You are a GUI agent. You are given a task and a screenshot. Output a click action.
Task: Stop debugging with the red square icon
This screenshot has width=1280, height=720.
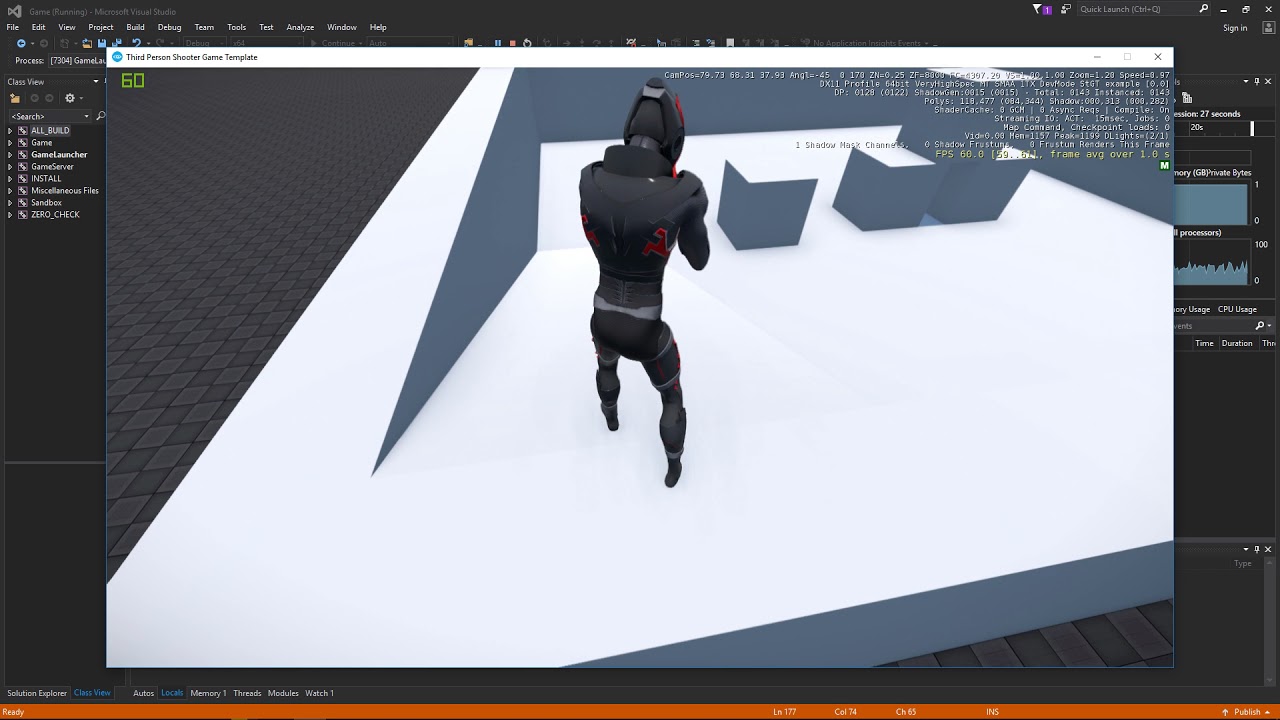click(512, 44)
